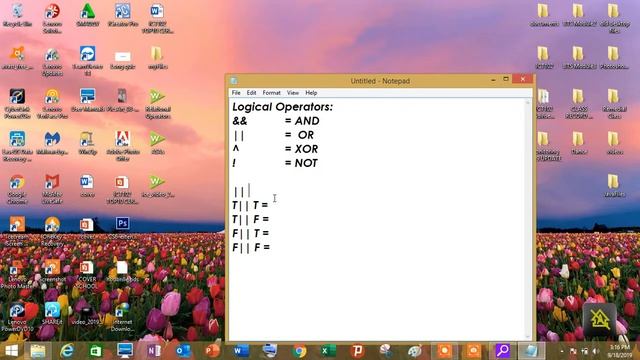Open Word from the taskbar
This screenshot has height=360, width=640.
pos(241,351)
